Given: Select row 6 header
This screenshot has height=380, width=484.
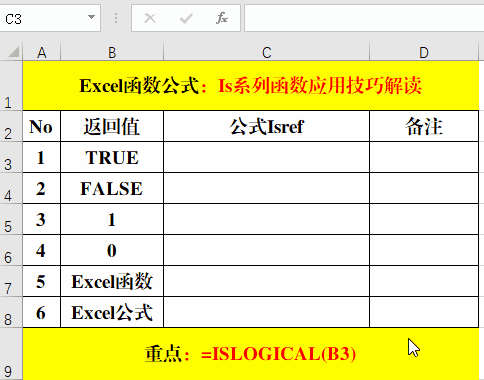Looking at the screenshot, I should click(x=11, y=250).
